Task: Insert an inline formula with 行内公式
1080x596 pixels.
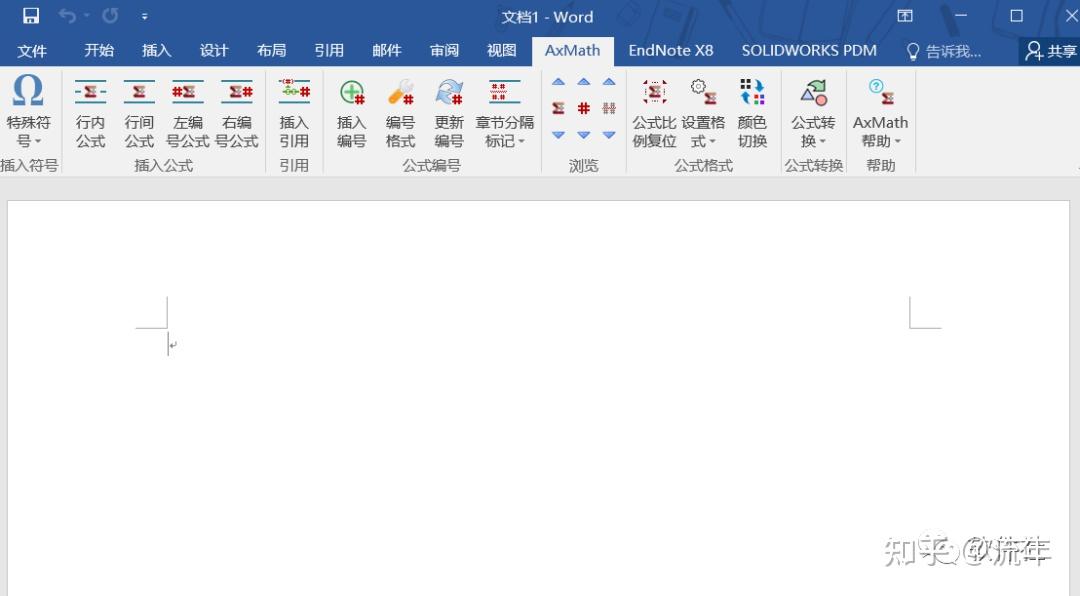Action: 90,113
